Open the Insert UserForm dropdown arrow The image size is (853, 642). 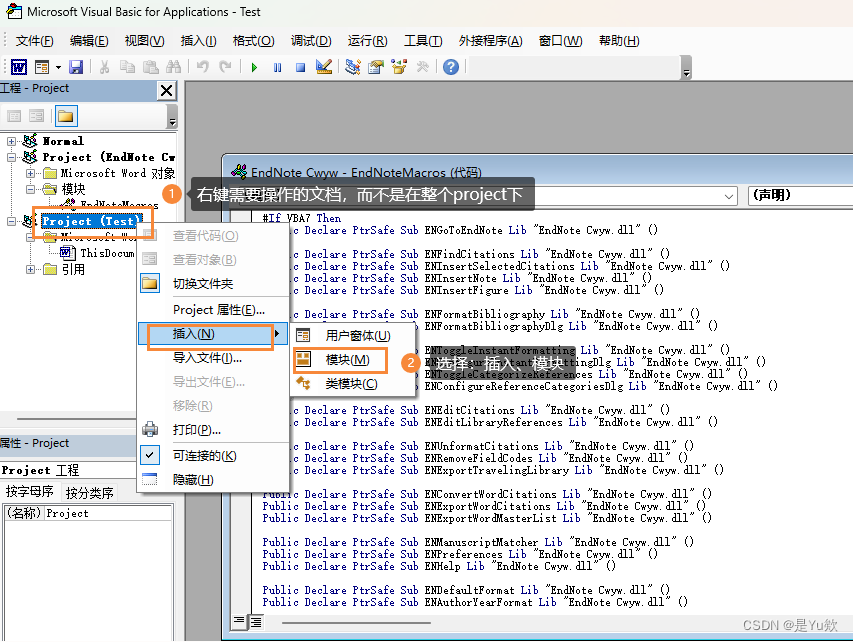click(x=58, y=67)
